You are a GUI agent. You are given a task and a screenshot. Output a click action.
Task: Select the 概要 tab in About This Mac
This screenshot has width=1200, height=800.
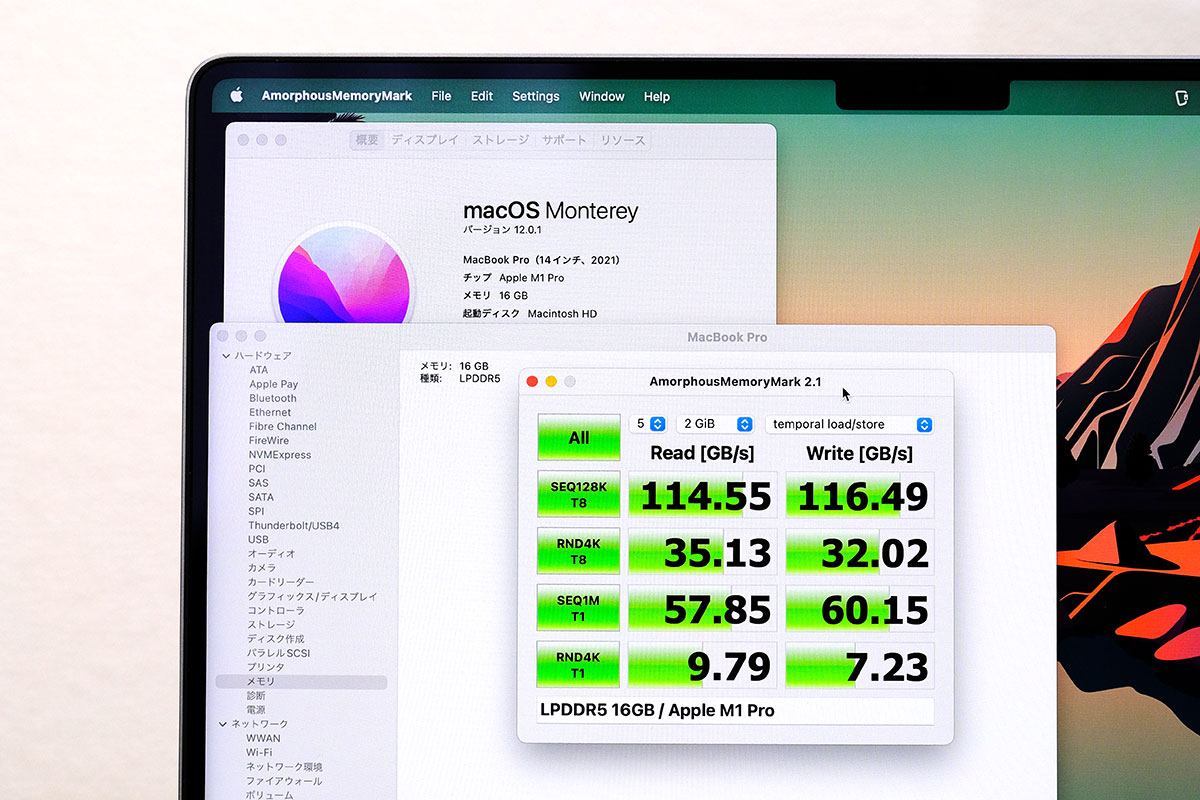coord(367,140)
